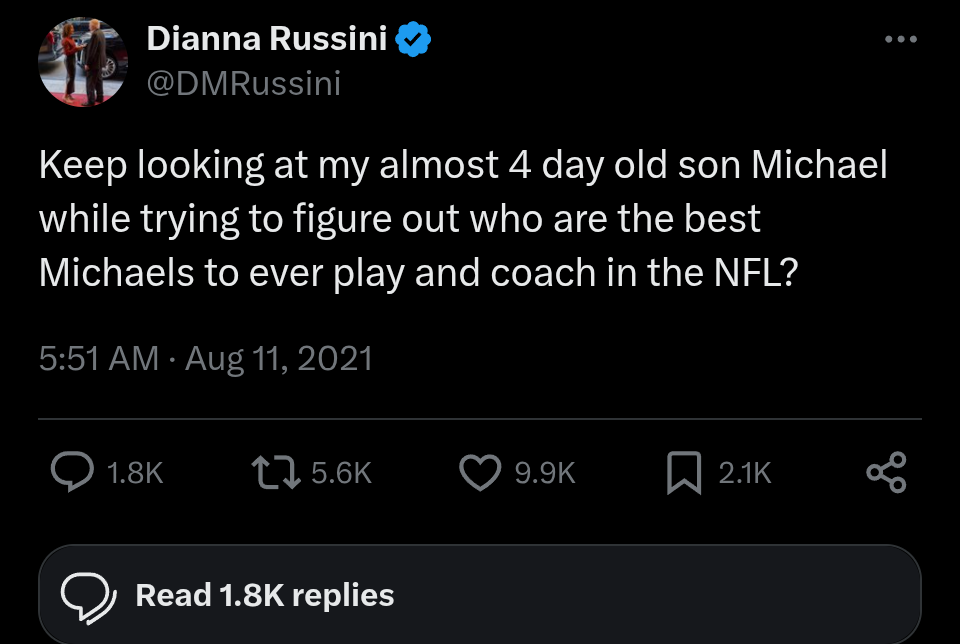Bookmark this tweet

click(684, 472)
